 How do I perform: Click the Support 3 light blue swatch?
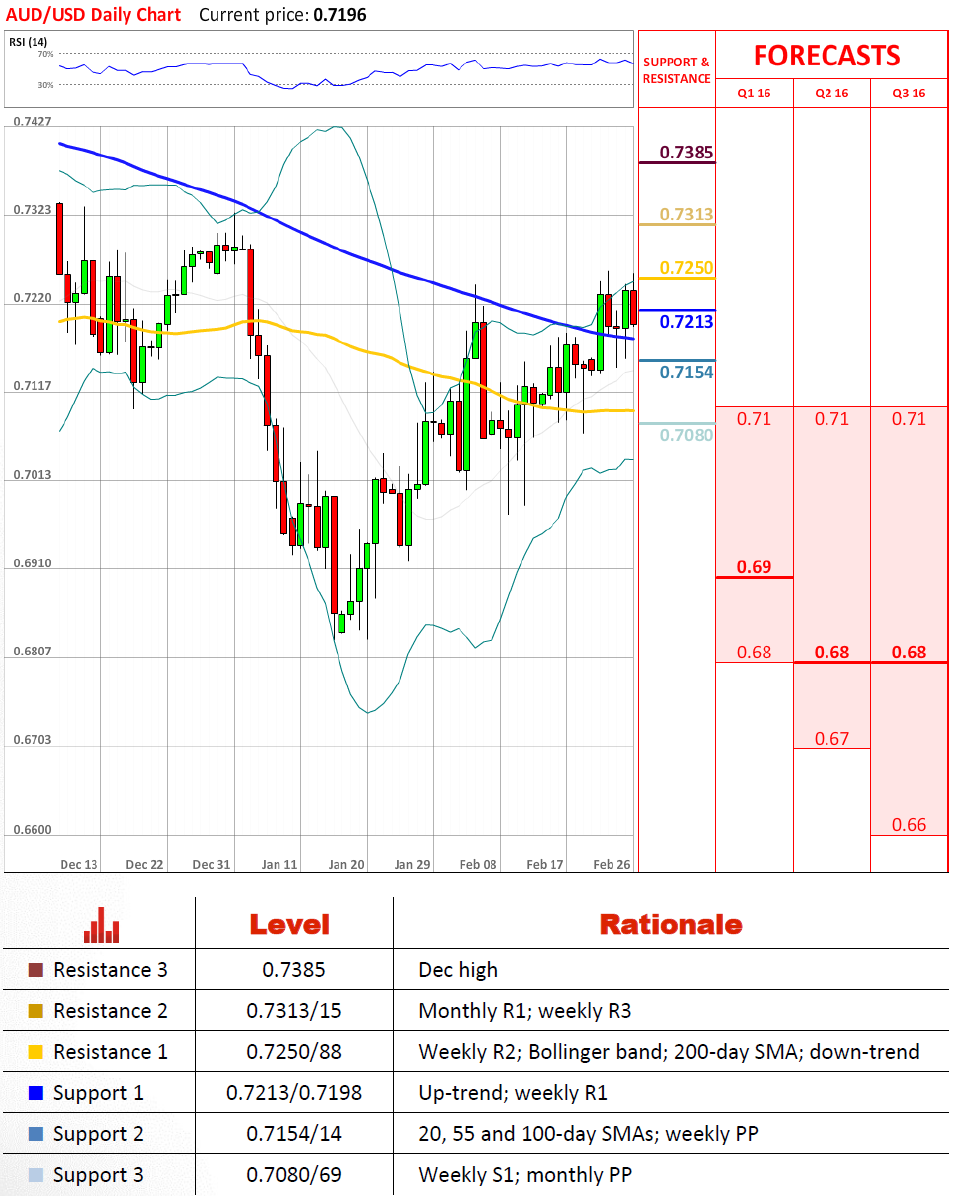[35, 1175]
